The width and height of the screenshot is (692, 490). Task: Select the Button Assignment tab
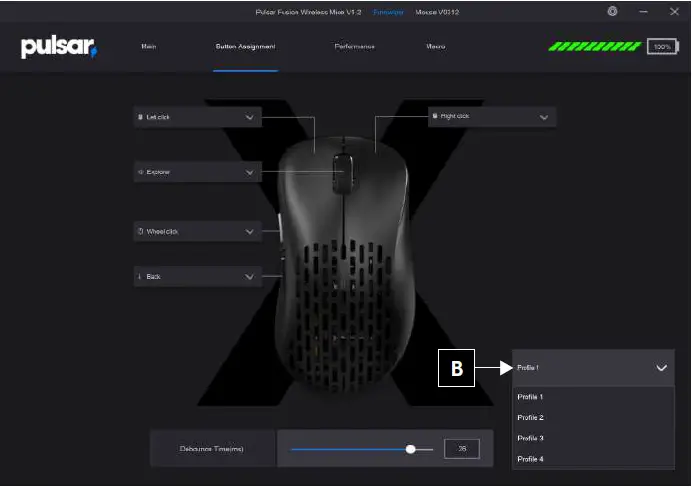[245, 46]
